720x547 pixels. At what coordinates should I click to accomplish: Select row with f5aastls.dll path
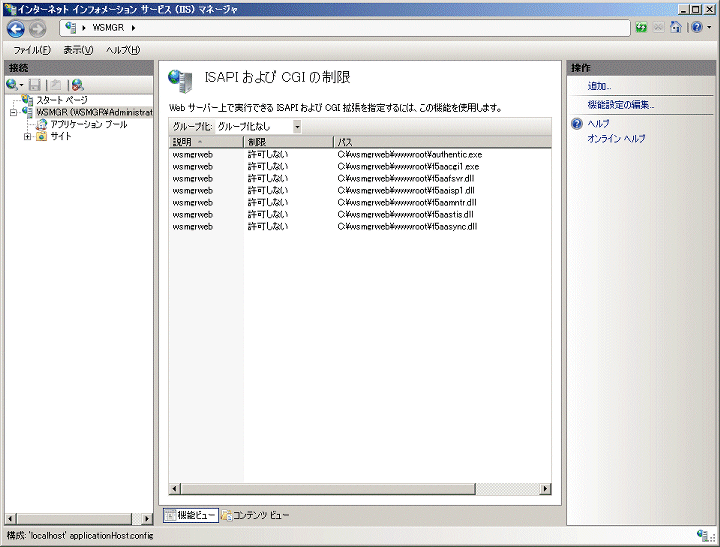tap(360, 214)
